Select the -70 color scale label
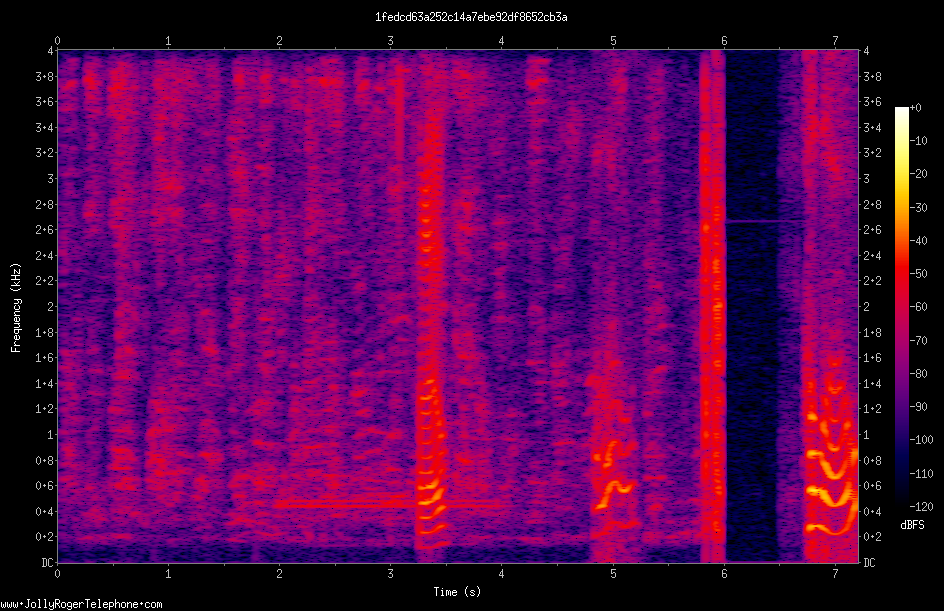The image size is (944, 611). (x=919, y=341)
